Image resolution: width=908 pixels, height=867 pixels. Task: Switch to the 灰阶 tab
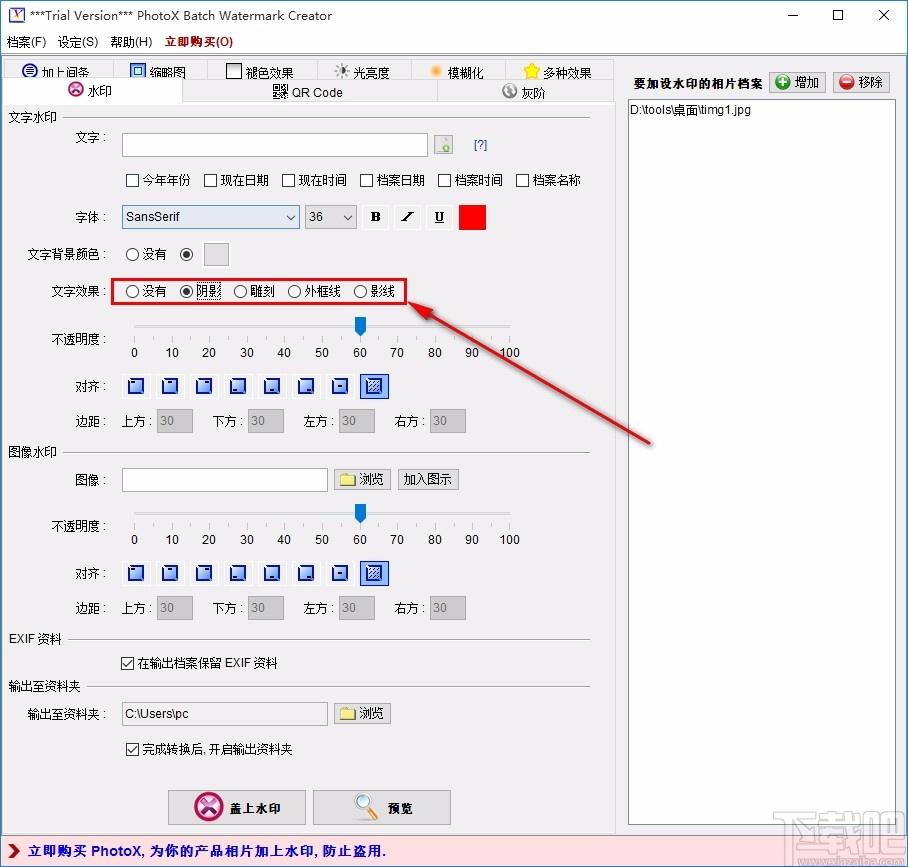(525, 92)
